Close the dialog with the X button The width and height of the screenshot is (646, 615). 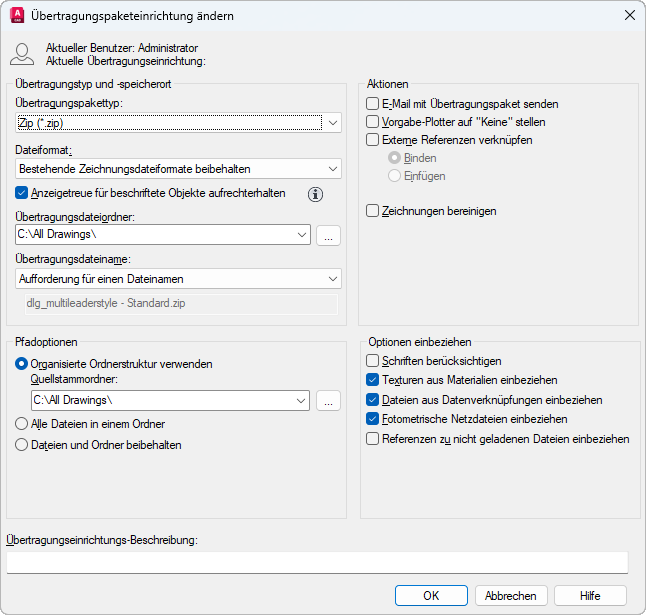(628, 15)
